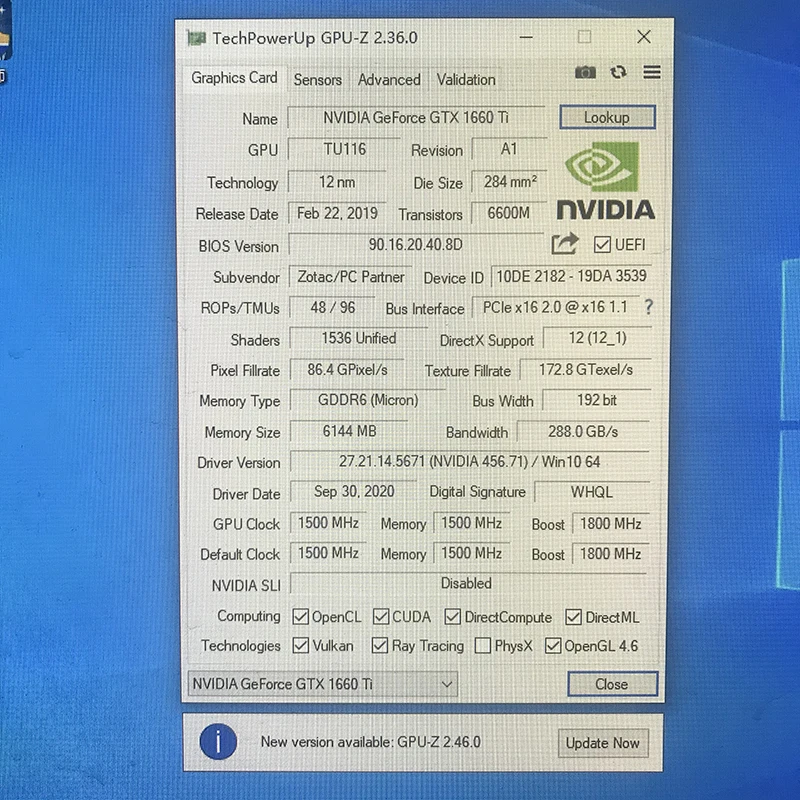Click the Transistors field 6600M
The image size is (800, 800).
pyautogui.click(x=509, y=213)
